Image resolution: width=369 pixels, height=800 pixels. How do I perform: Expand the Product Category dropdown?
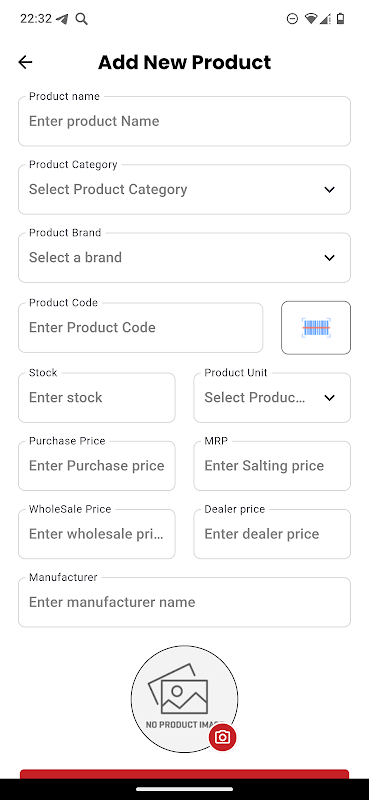pyautogui.click(x=184, y=189)
